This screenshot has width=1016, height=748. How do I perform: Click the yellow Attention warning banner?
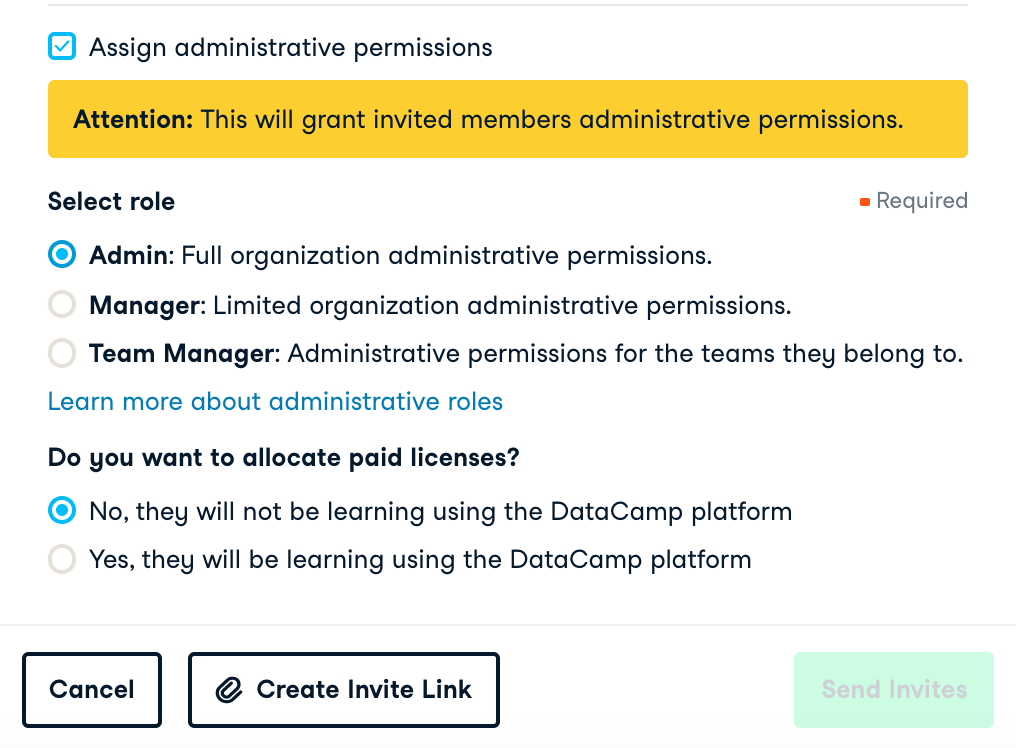click(x=507, y=119)
